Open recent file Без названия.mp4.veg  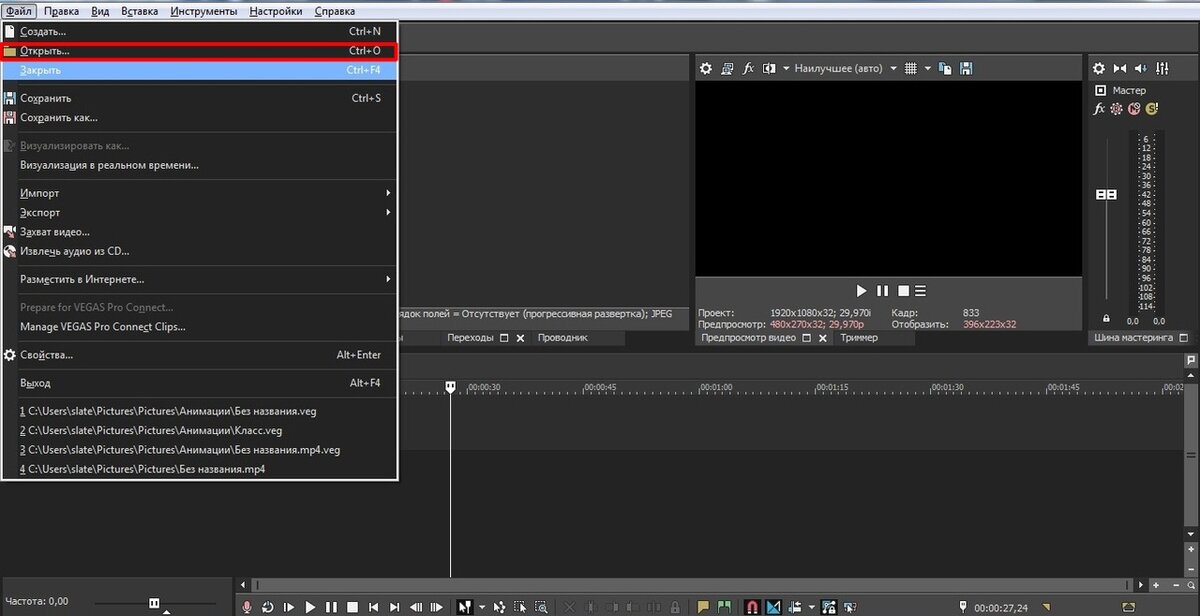(200, 450)
